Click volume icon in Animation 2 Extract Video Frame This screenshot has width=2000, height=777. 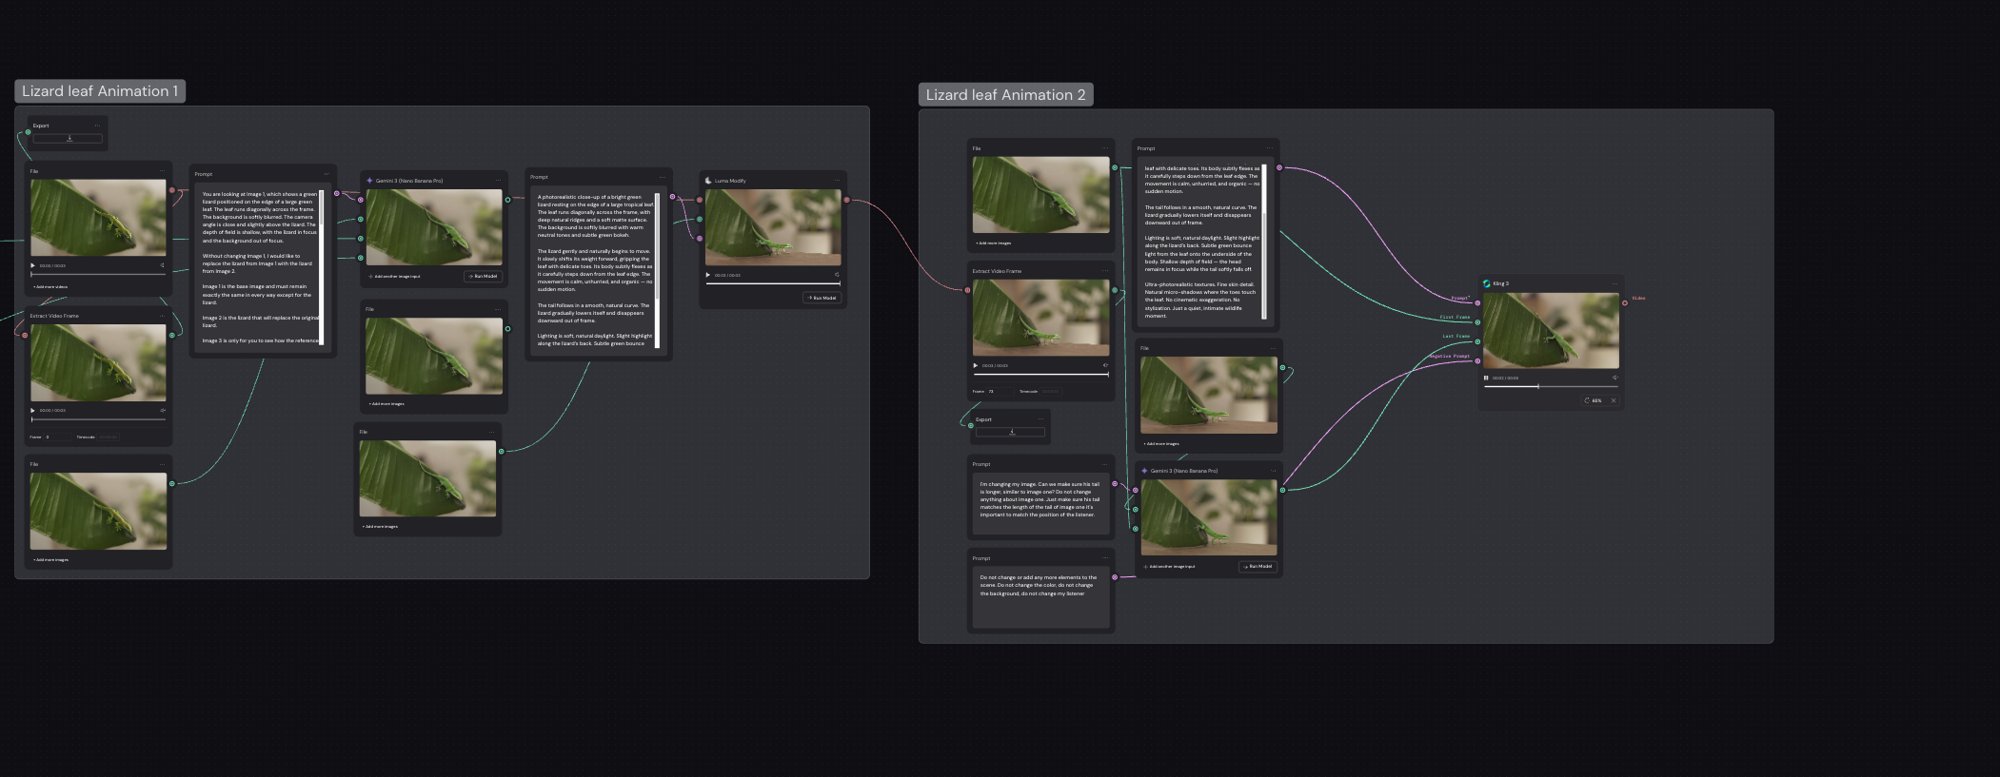[1105, 365]
